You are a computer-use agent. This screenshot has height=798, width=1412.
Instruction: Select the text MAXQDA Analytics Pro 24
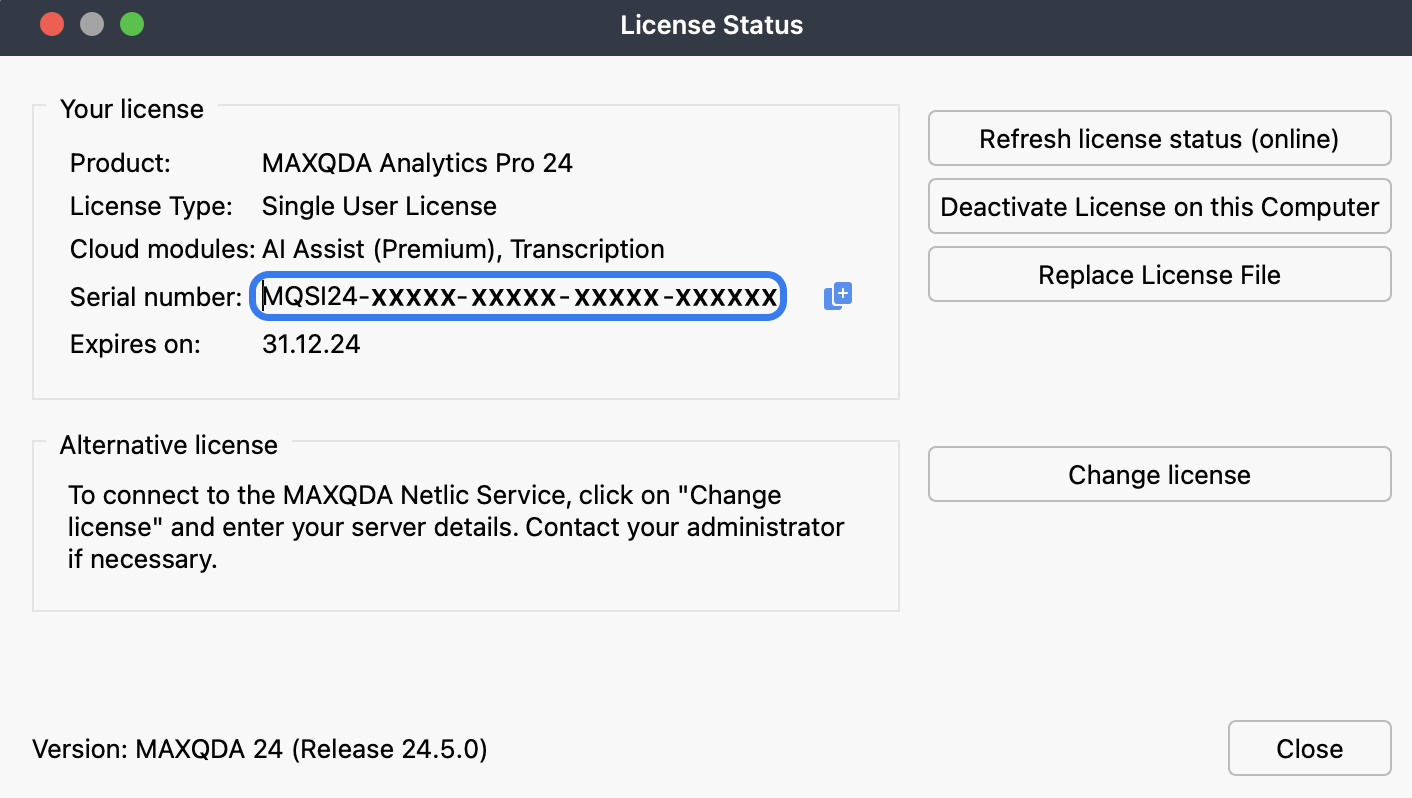point(417,162)
